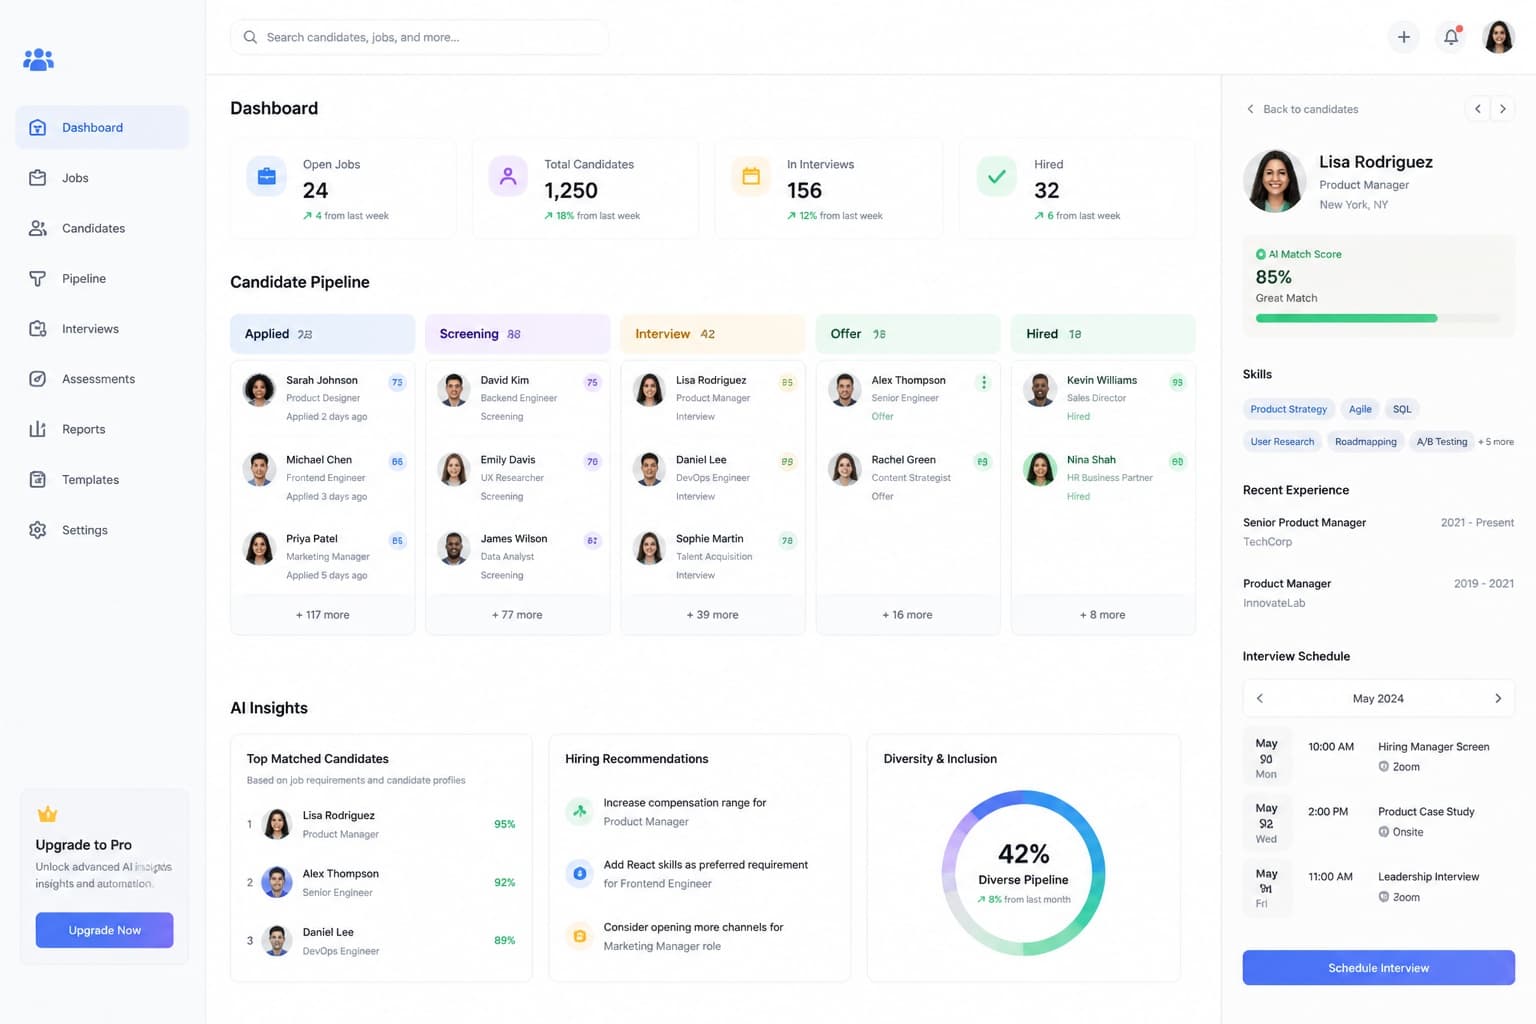Click the icon beside the Increase compensation range recommendation
The height and width of the screenshot is (1024, 1536).
579,811
